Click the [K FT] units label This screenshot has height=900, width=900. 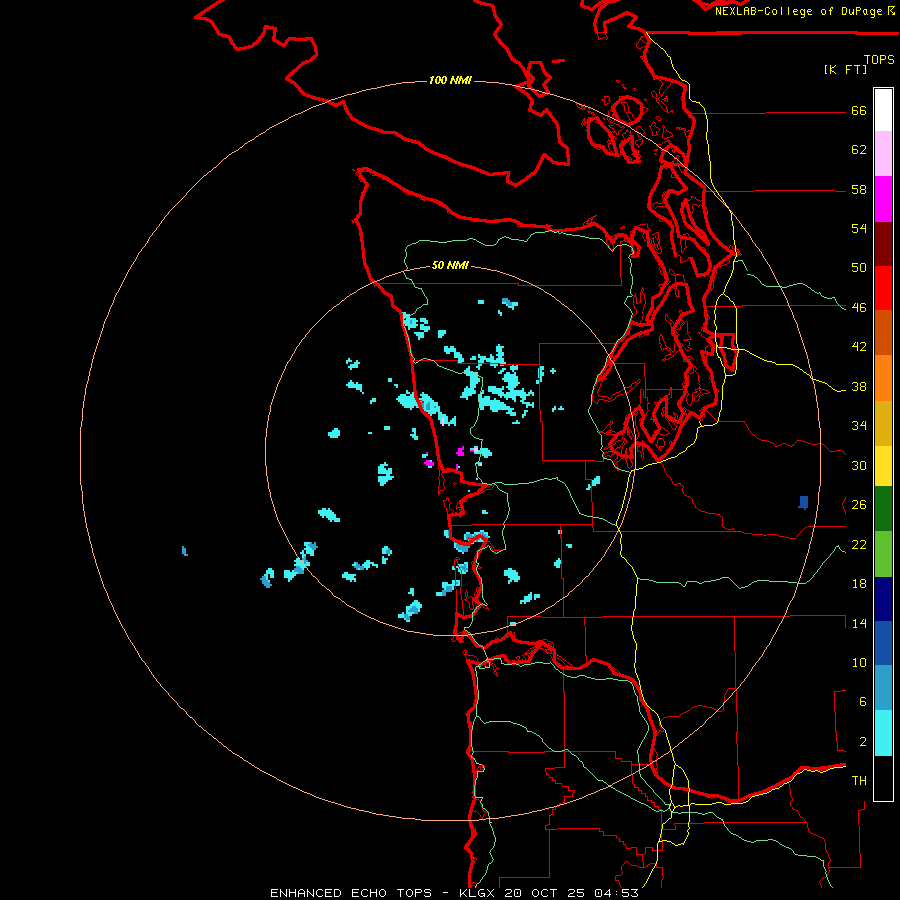845,69
